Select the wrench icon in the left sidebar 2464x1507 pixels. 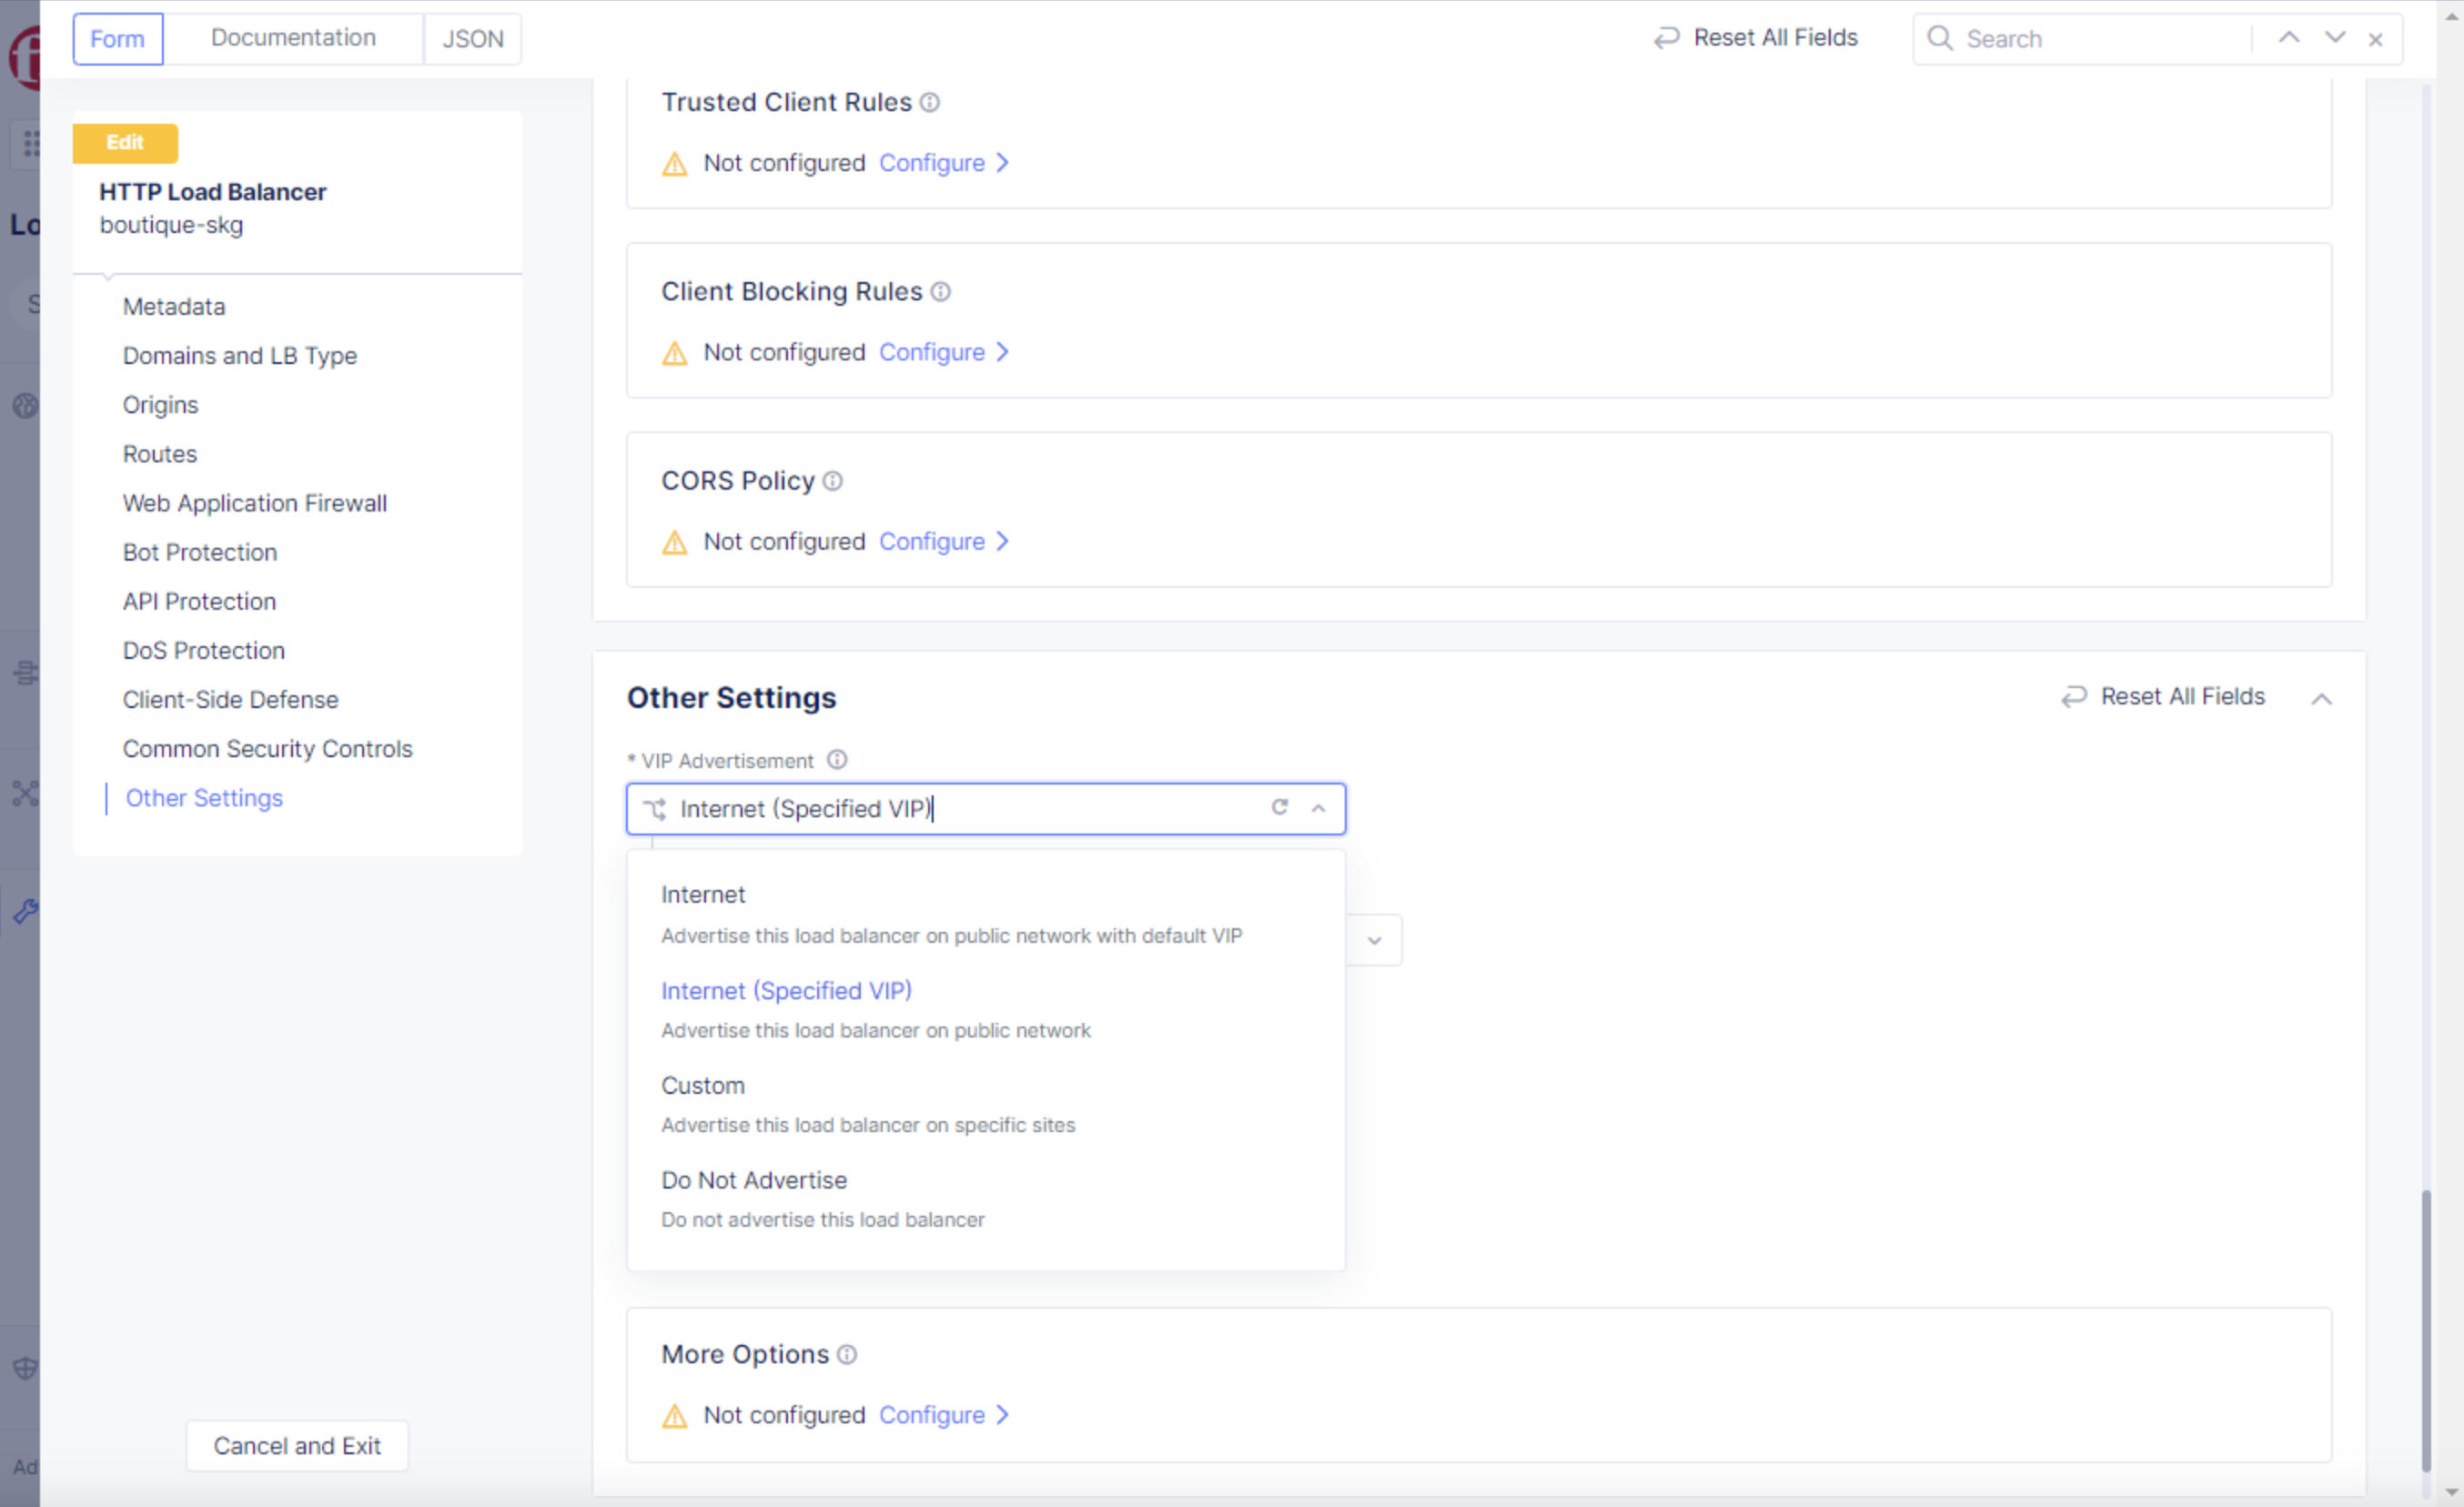coord(25,910)
